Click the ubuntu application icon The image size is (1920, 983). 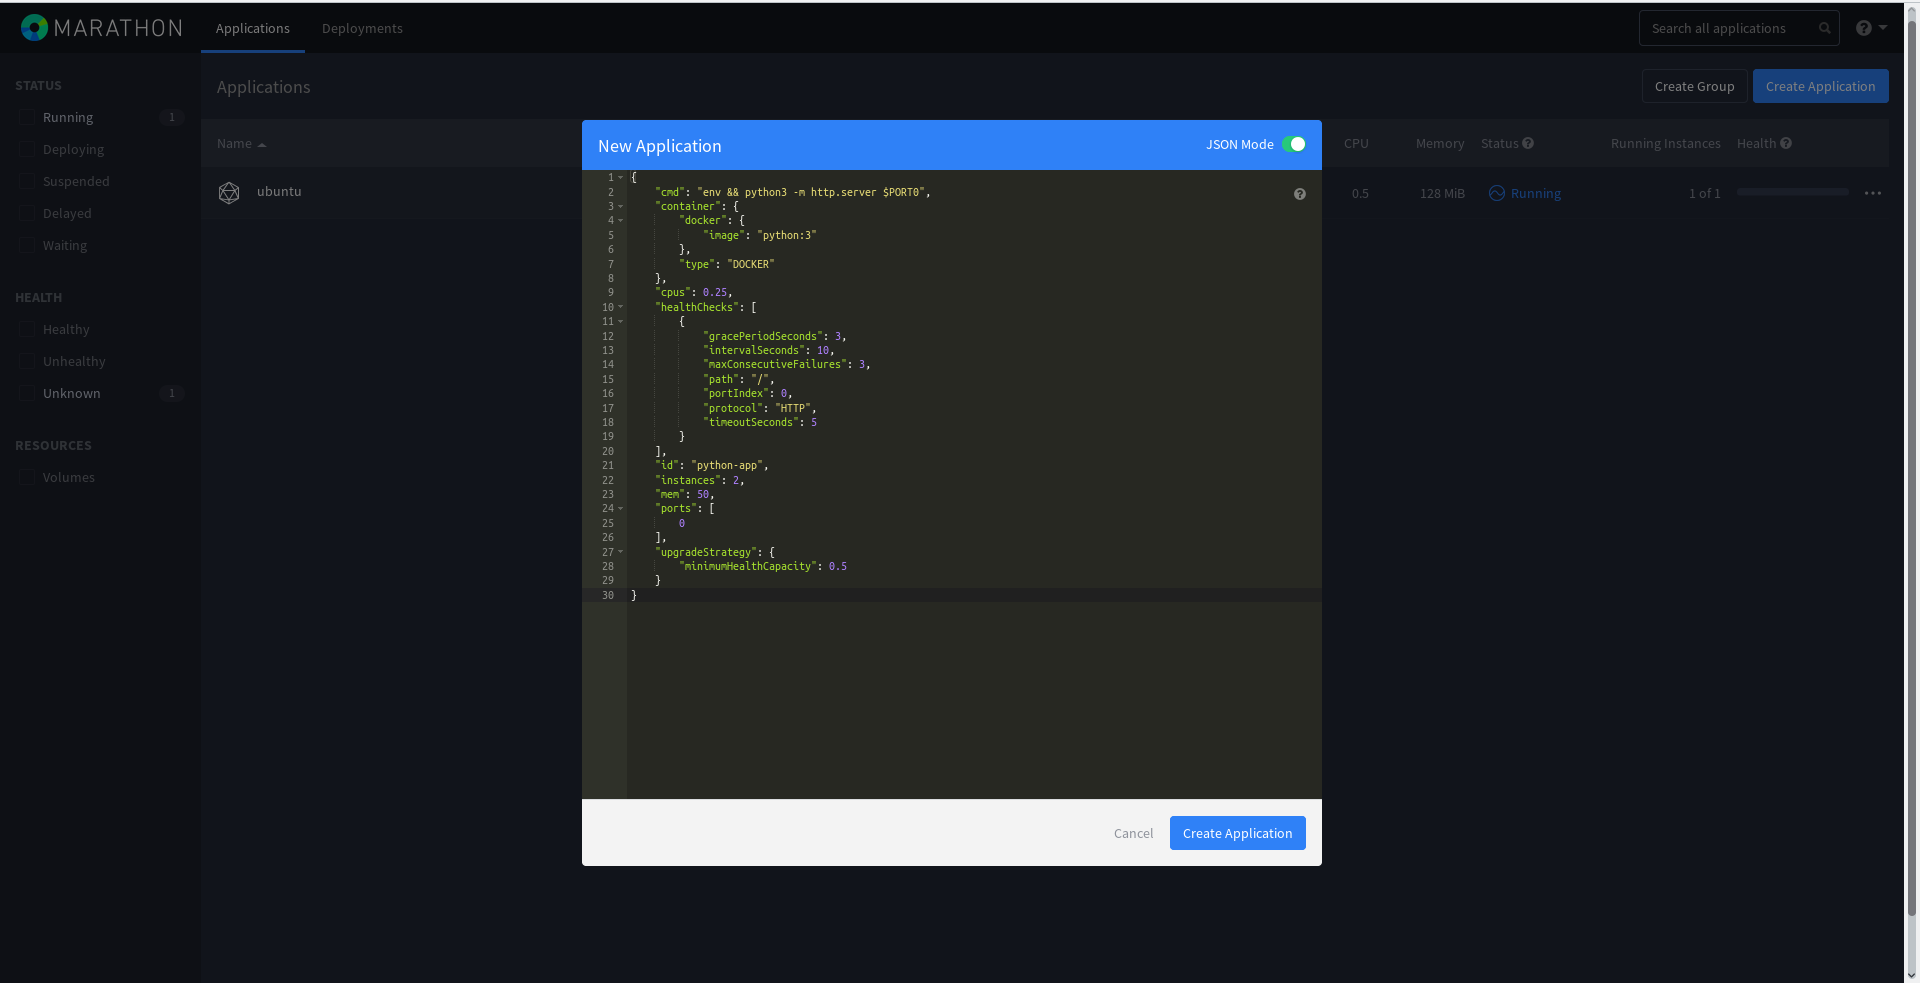coord(229,193)
